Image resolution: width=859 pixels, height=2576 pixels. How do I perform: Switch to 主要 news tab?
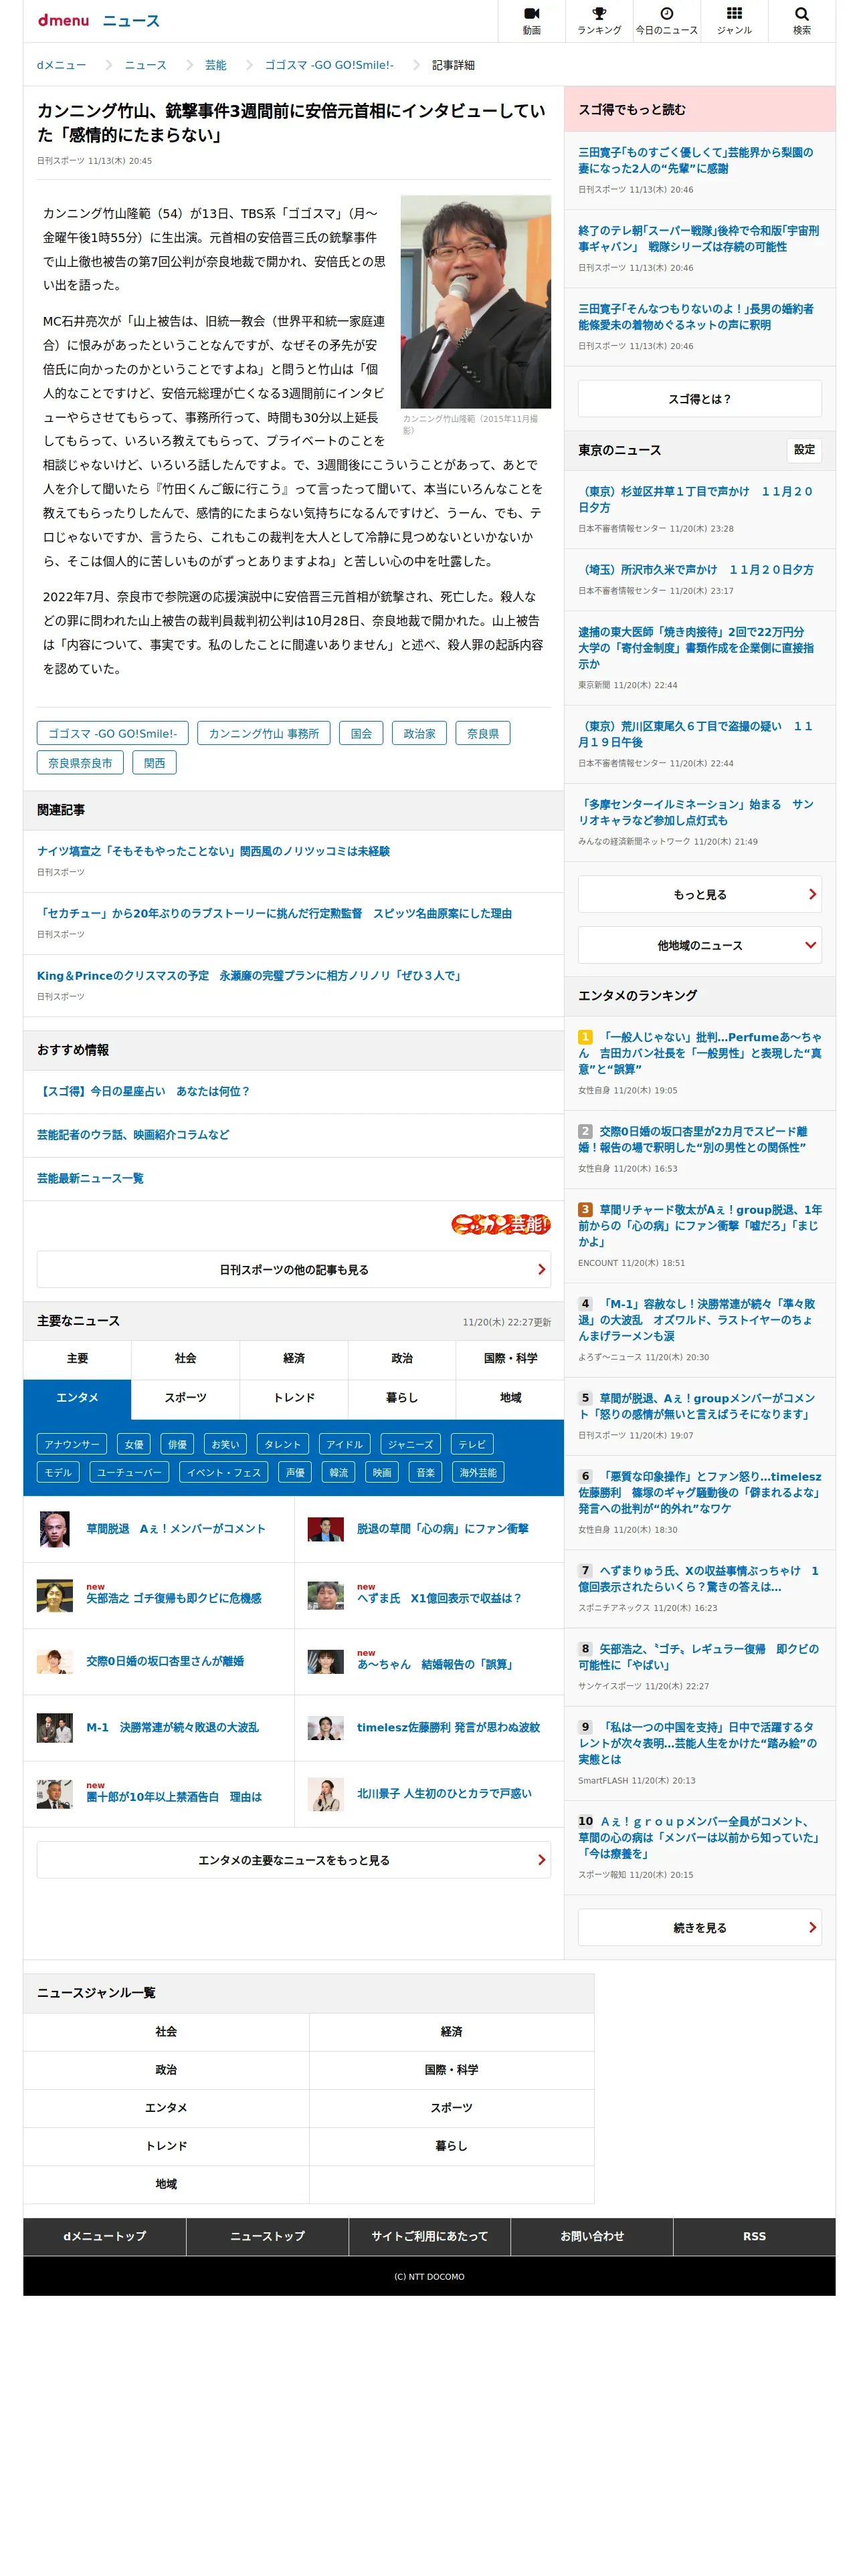click(77, 1358)
